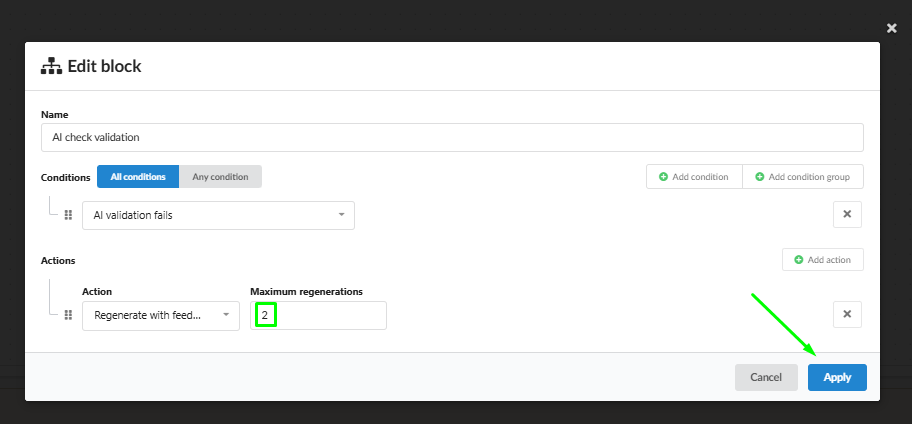Click the Maximum regenerations input field
This screenshot has height=424, width=912.
click(318, 316)
